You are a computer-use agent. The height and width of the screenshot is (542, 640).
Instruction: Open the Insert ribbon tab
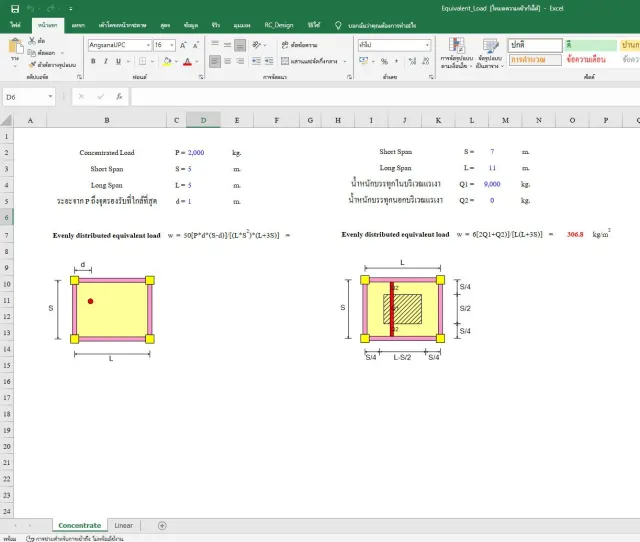[78, 25]
